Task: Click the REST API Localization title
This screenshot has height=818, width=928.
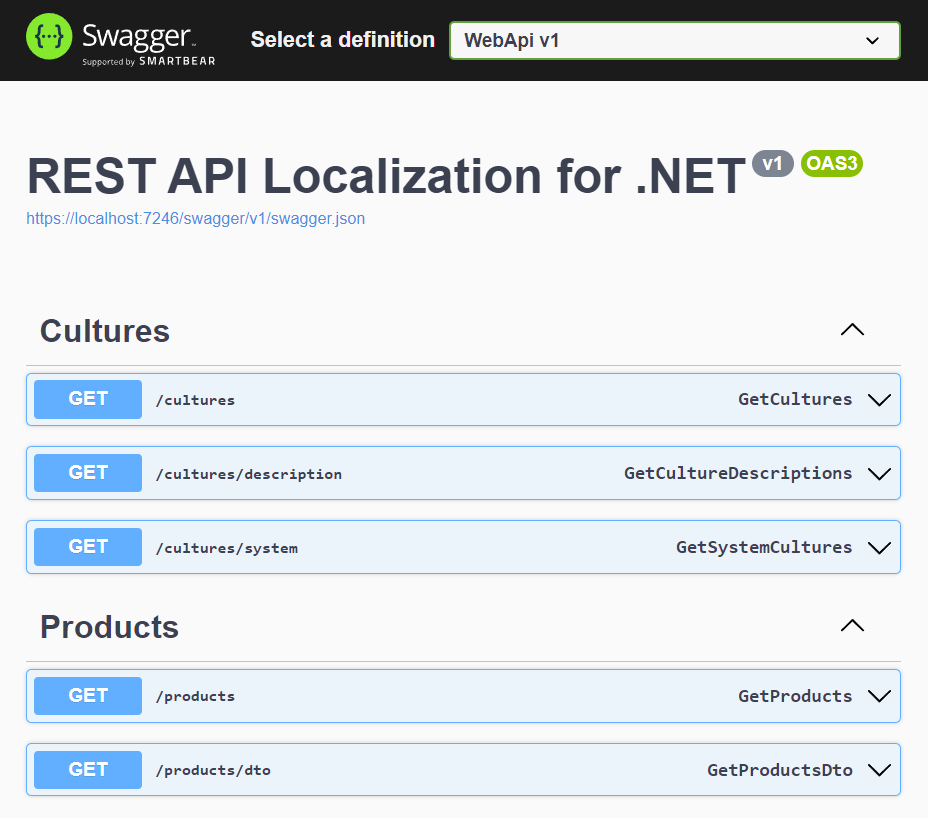Action: click(386, 176)
